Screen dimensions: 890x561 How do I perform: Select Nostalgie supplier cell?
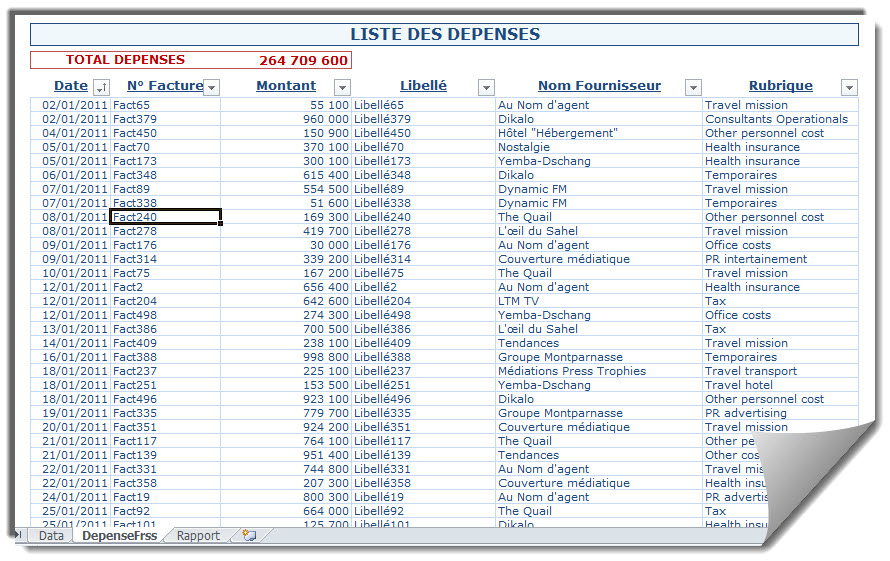pos(599,147)
